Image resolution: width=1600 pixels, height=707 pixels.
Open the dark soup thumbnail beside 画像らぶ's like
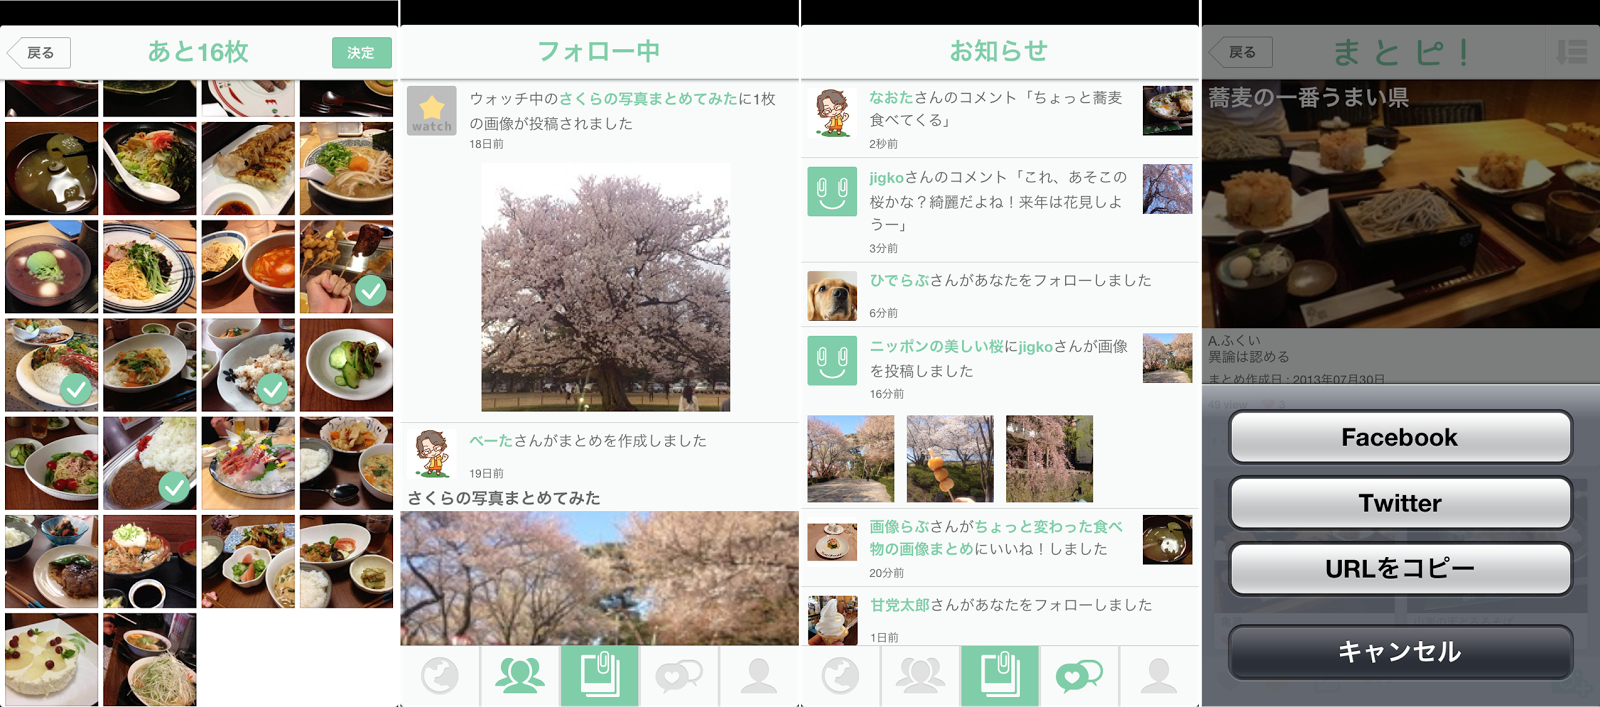point(1168,540)
